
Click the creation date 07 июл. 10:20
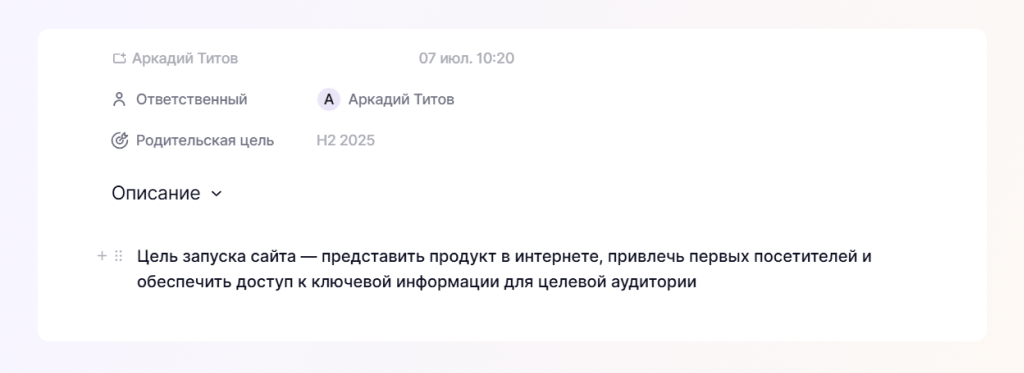(x=466, y=59)
